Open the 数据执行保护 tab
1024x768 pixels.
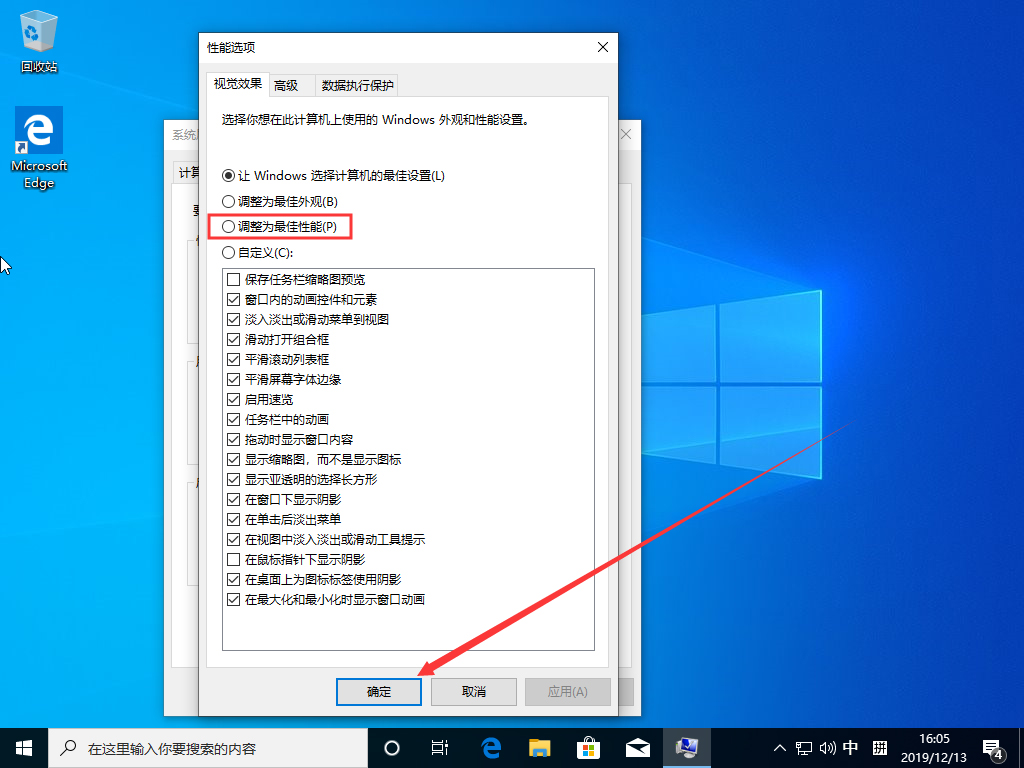(356, 85)
